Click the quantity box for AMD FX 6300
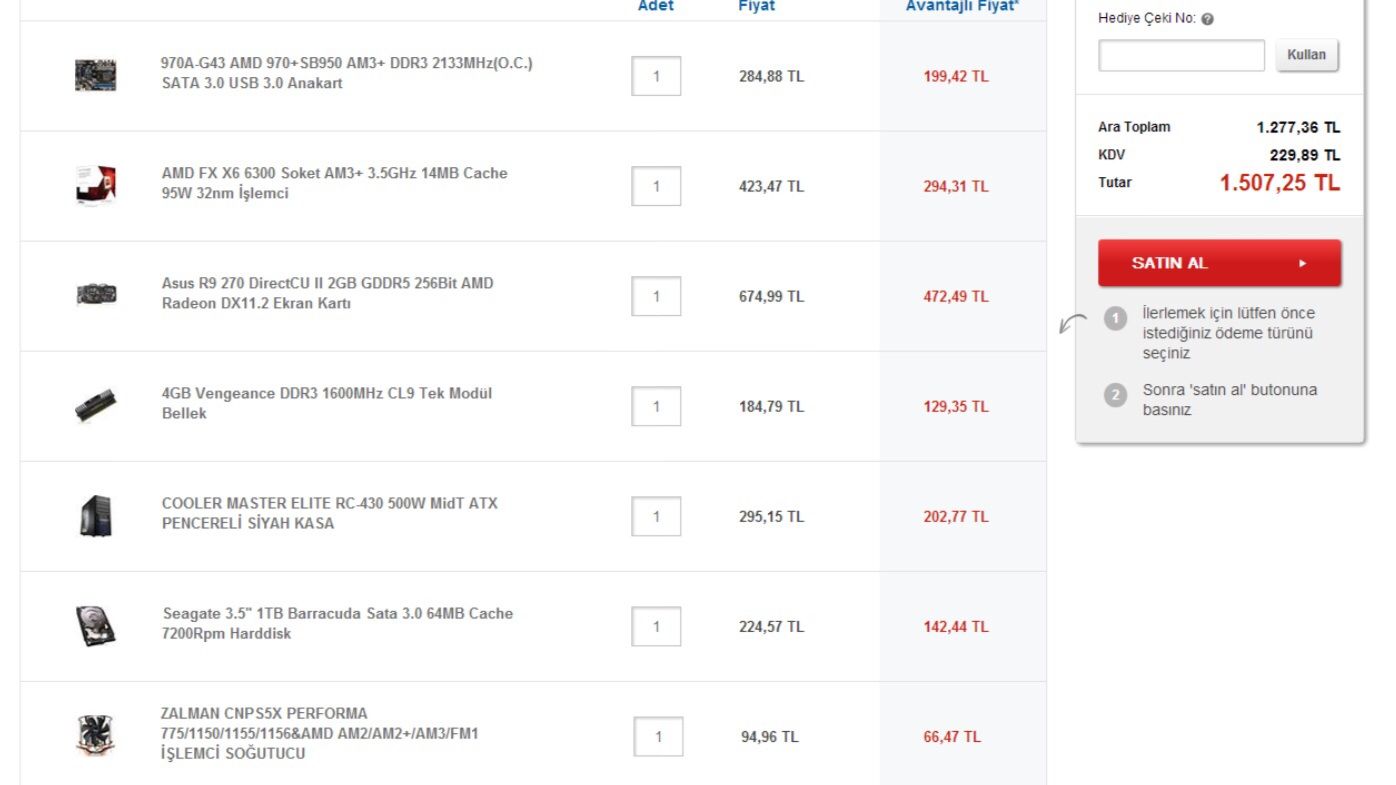1396x785 pixels. (x=656, y=186)
